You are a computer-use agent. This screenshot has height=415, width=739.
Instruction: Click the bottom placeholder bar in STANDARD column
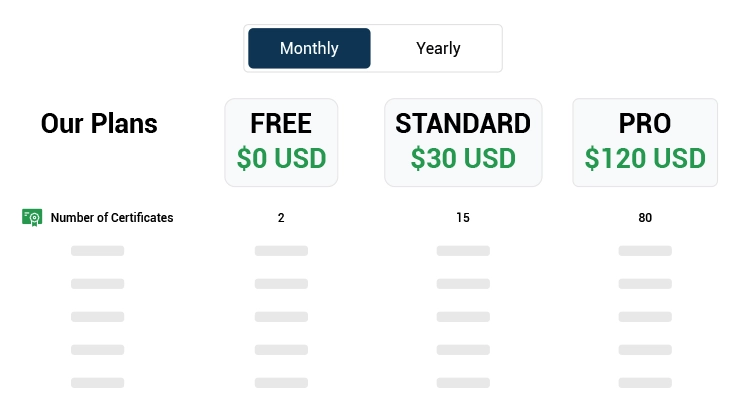[x=463, y=382]
